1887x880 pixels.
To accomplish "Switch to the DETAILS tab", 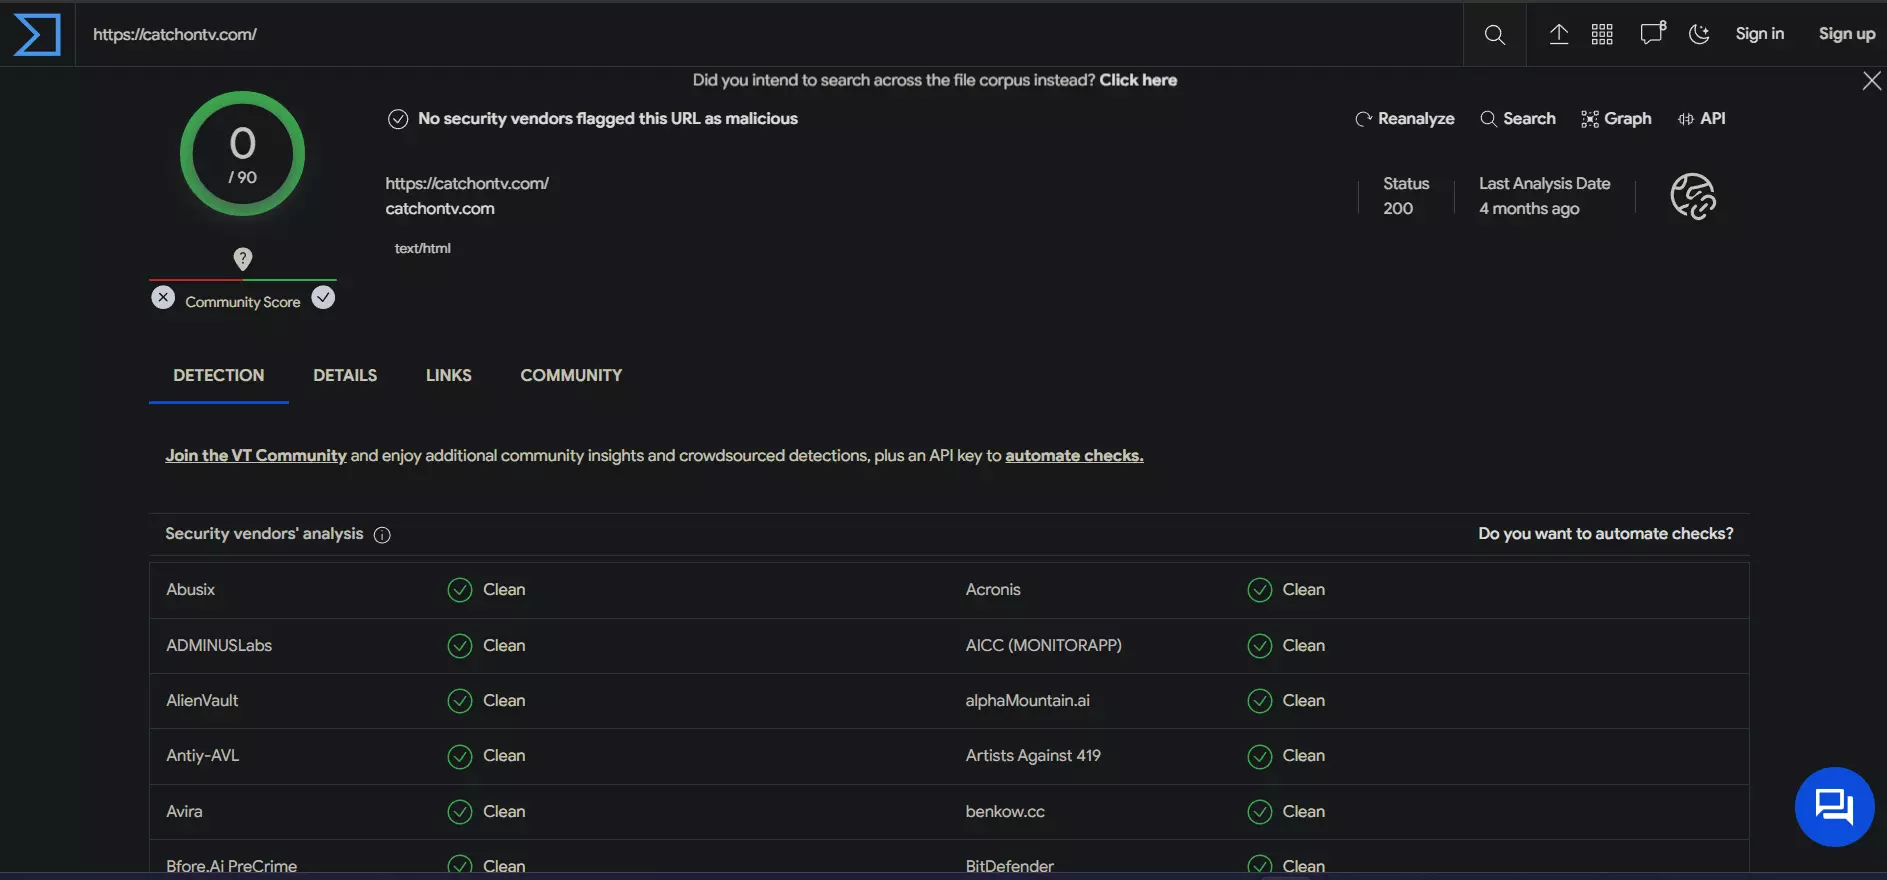I will point(345,376).
